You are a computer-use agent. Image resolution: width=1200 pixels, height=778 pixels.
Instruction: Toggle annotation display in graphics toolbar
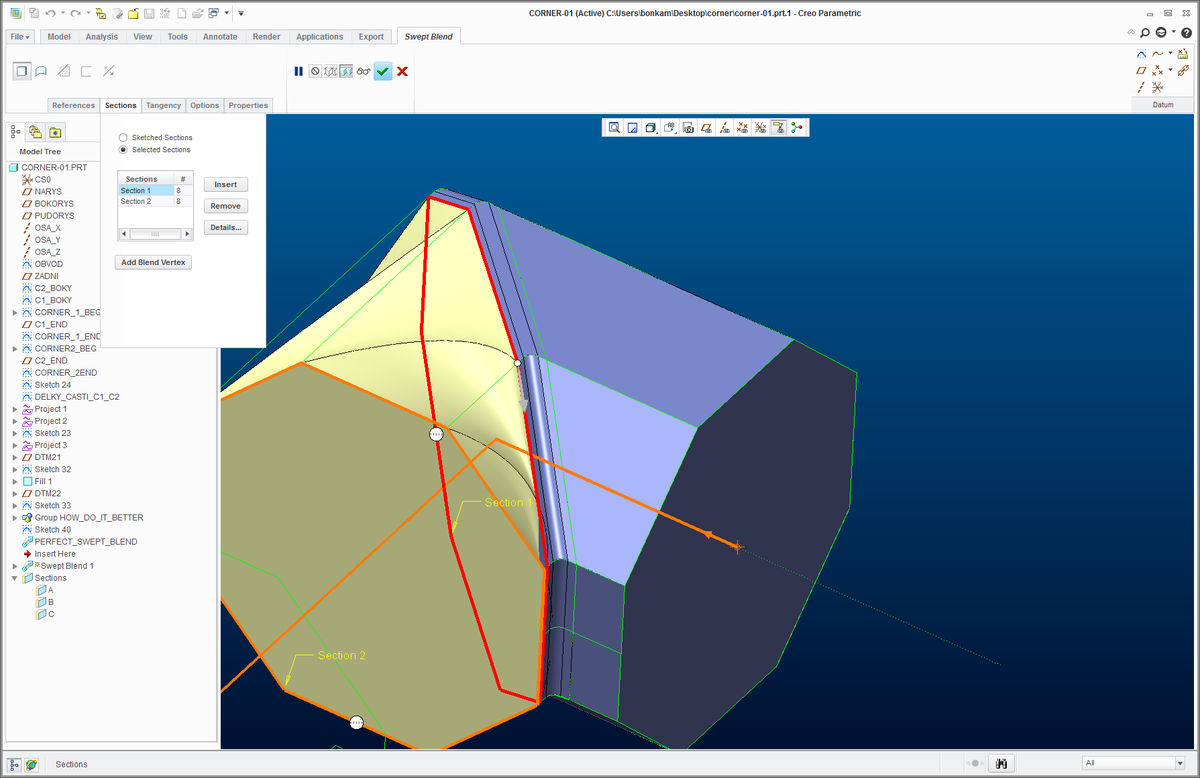778,127
